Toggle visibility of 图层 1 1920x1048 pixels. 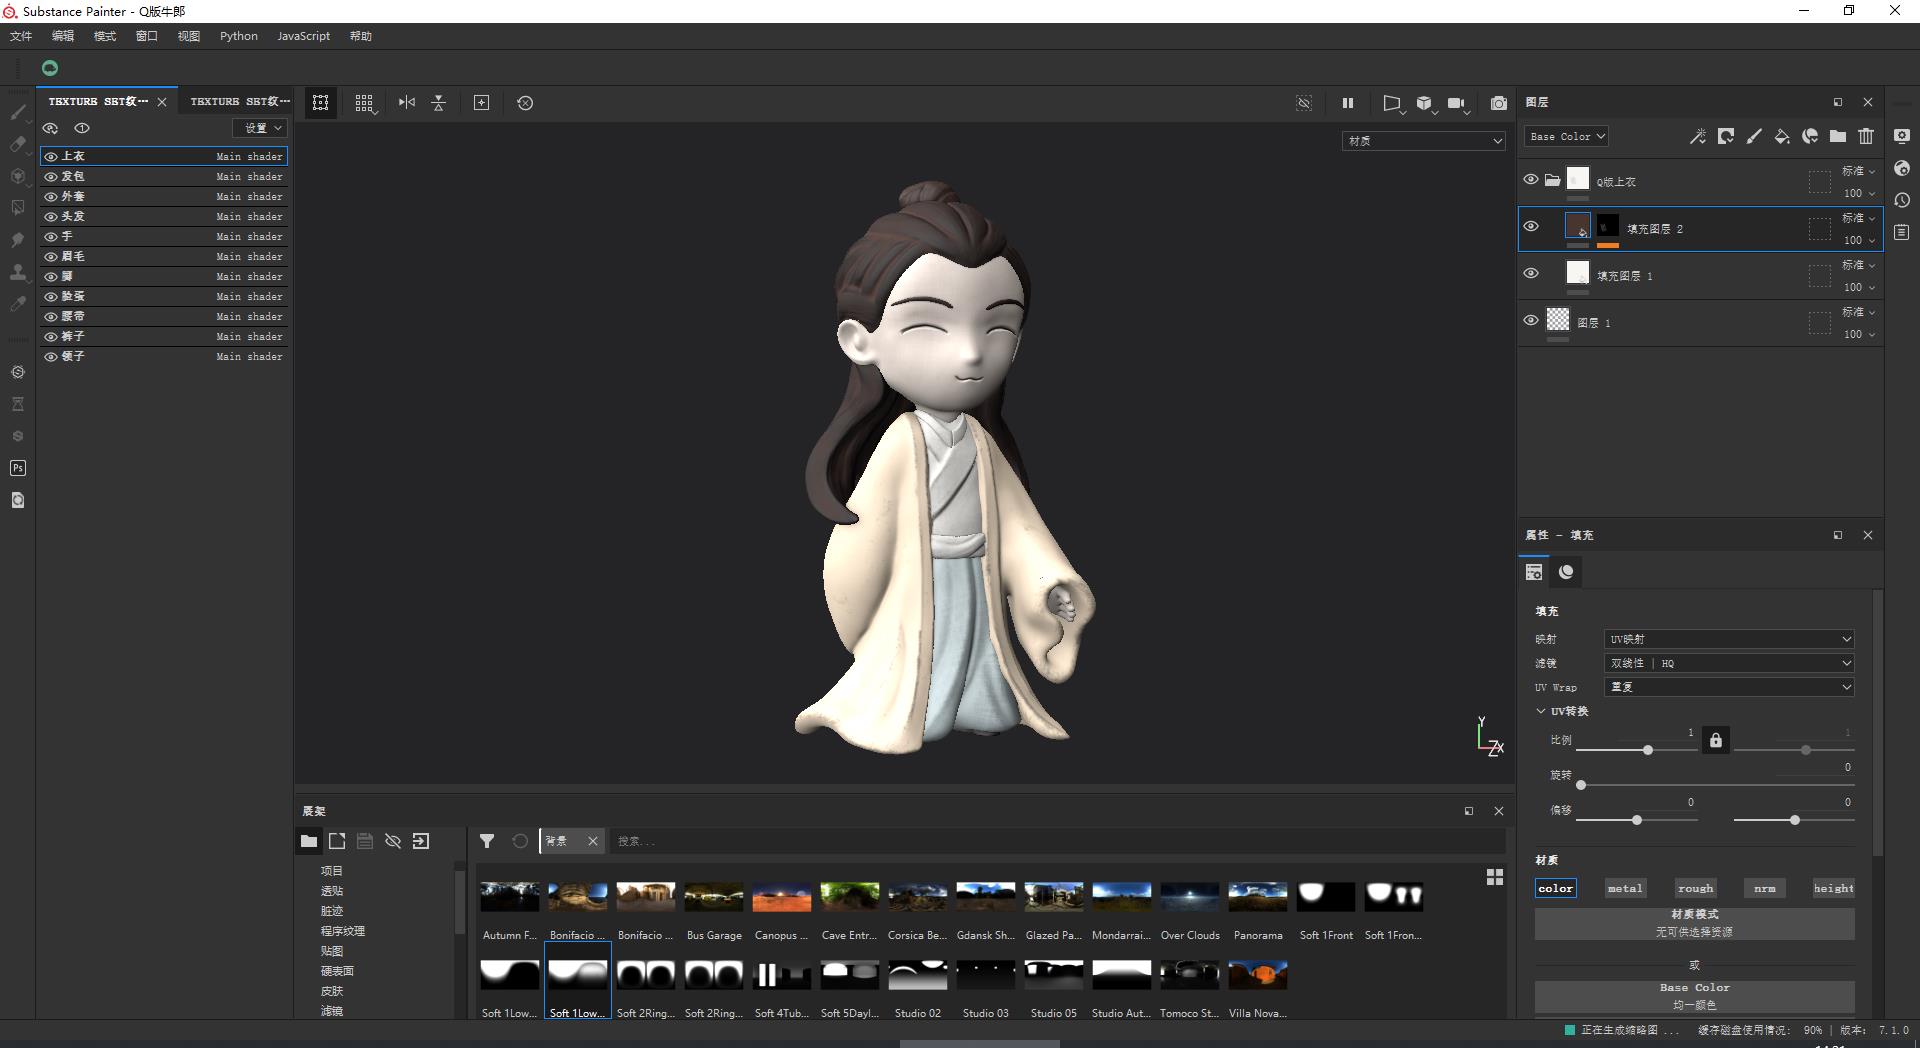[1530, 321]
